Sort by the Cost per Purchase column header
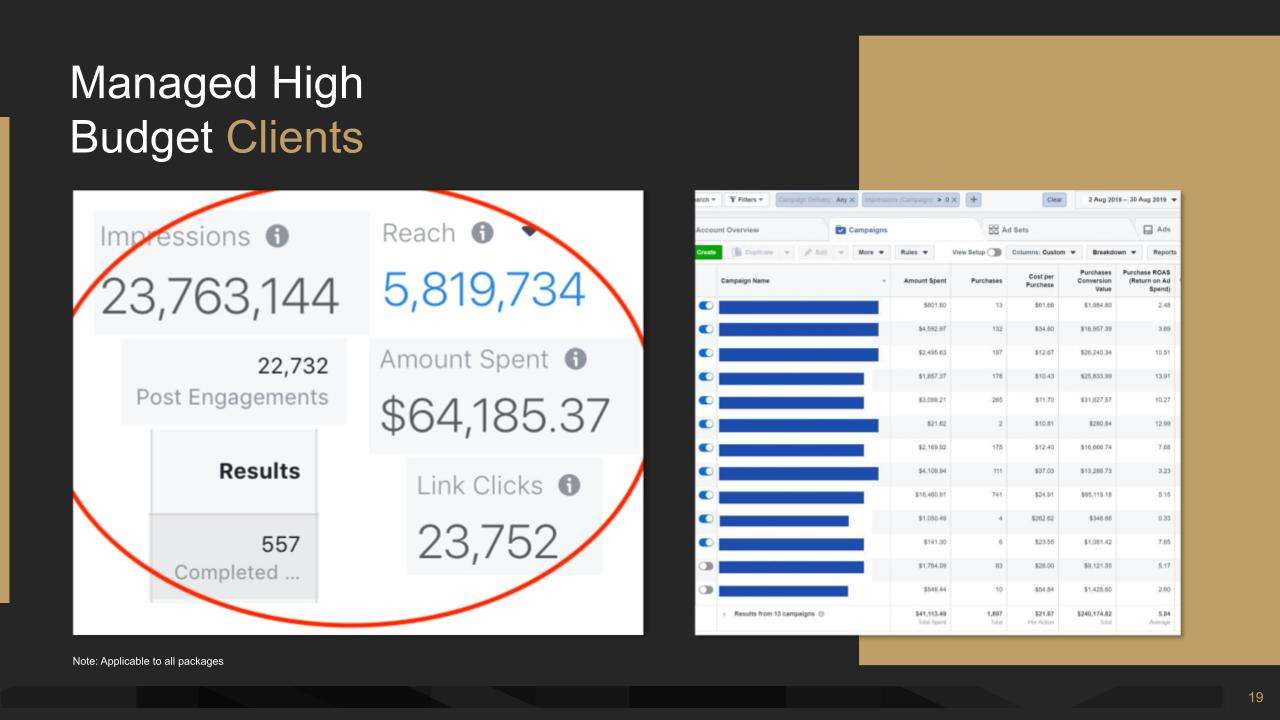The width and height of the screenshot is (1280, 720). pos(1035,281)
